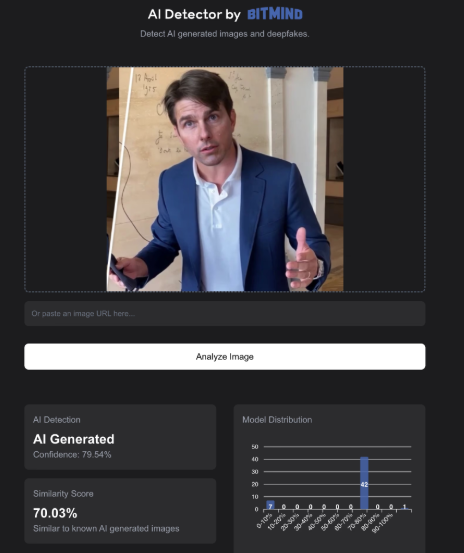Image resolution: width=464 pixels, height=553 pixels.
Task: Click 'Similar to known AI generated images'
Action: 106,528
